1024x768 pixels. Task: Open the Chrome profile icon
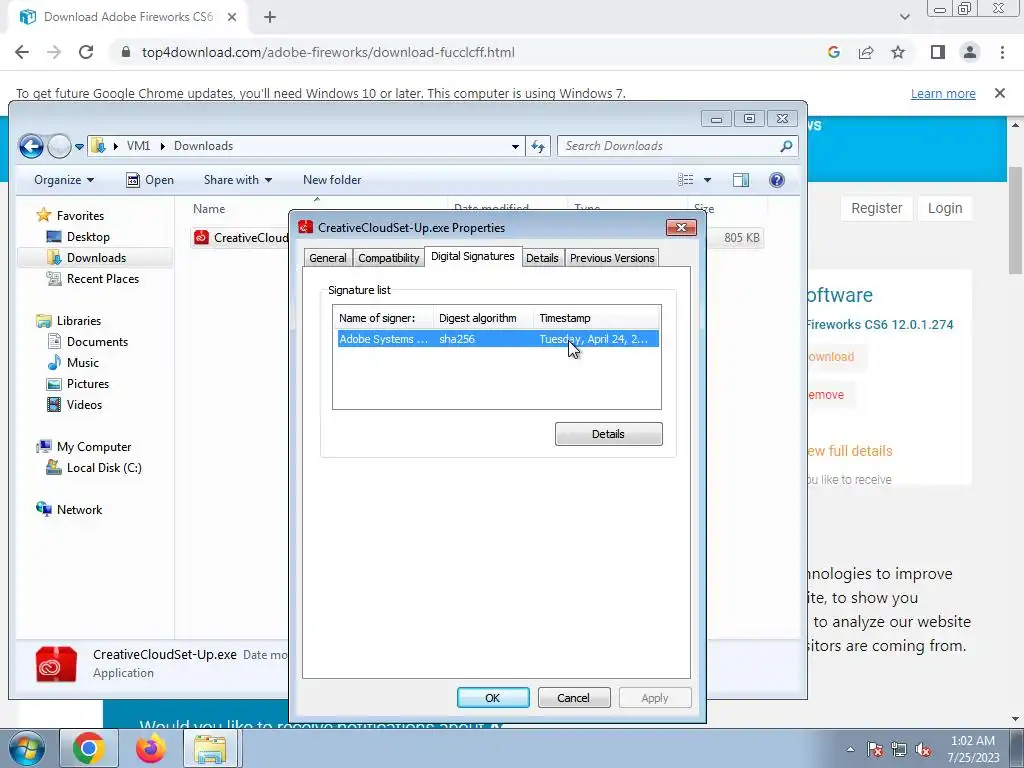click(970, 52)
